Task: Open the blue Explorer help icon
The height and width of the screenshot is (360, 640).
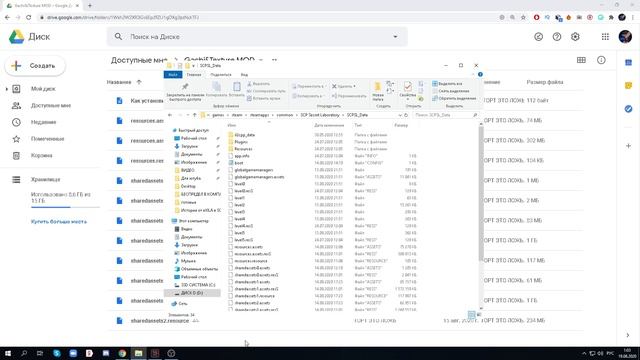Action: click(x=480, y=74)
